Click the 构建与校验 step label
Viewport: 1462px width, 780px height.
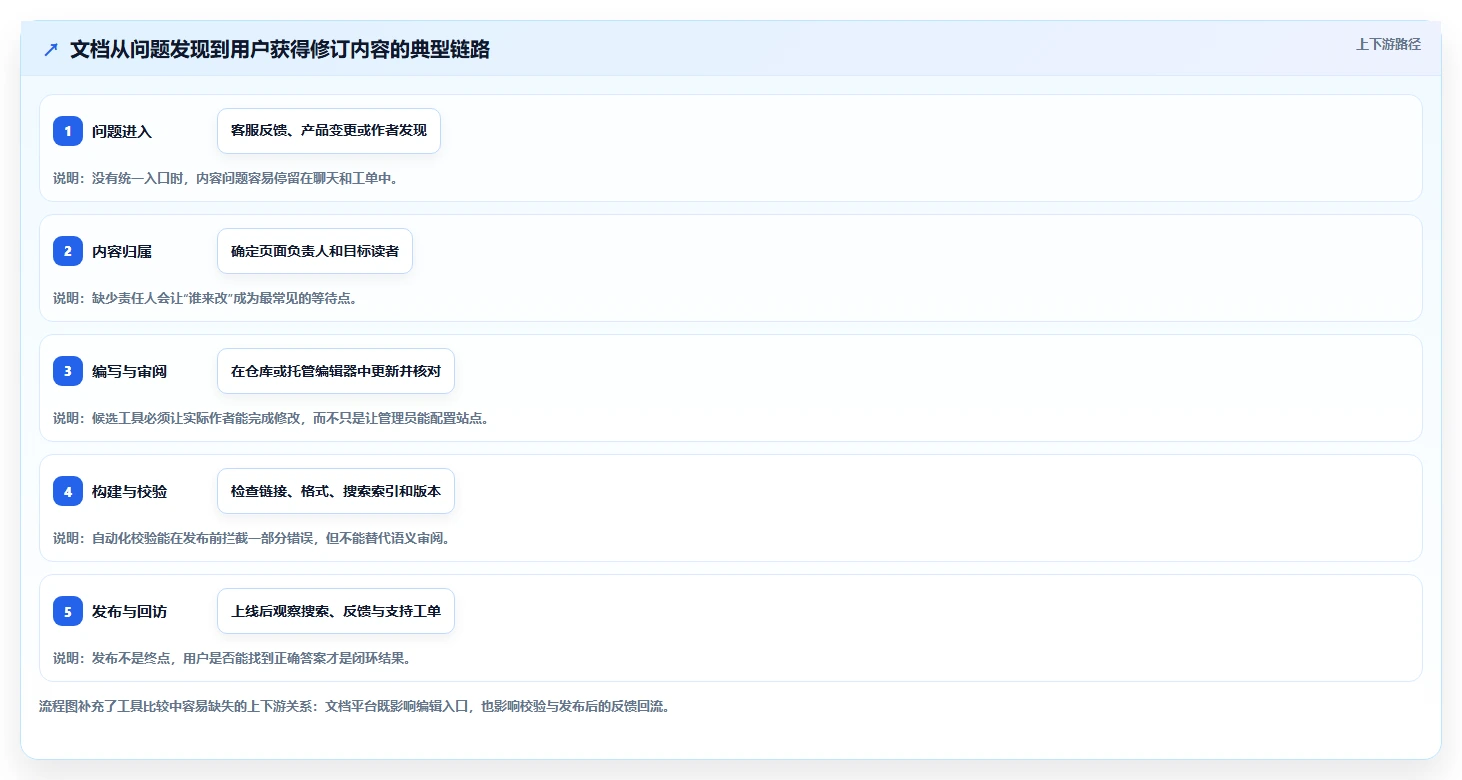pyautogui.click(x=130, y=491)
